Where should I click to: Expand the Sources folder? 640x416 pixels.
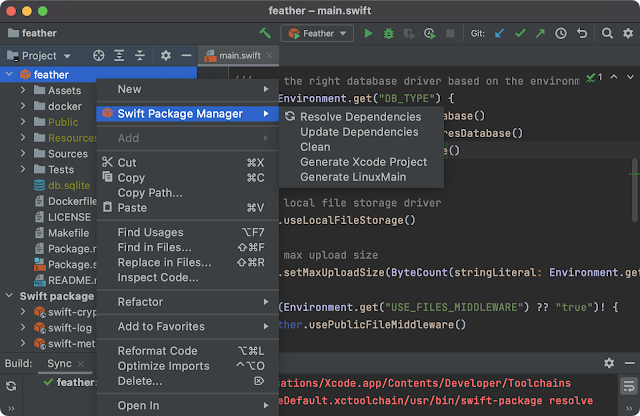[23, 153]
